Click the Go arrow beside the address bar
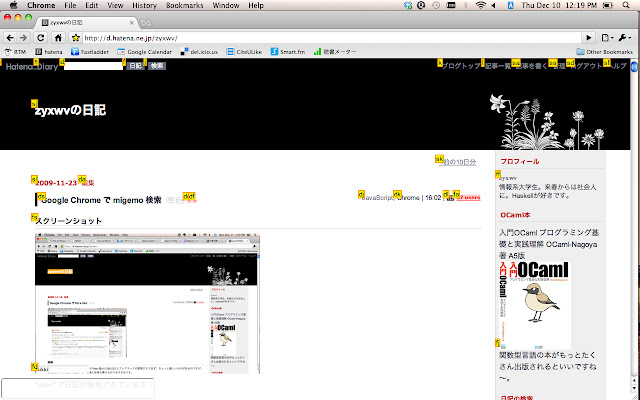640x400 pixels. point(589,38)
